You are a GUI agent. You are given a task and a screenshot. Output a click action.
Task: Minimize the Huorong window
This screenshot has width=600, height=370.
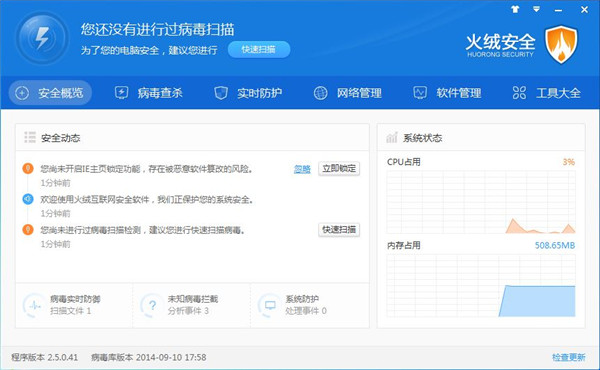[558, 10]
